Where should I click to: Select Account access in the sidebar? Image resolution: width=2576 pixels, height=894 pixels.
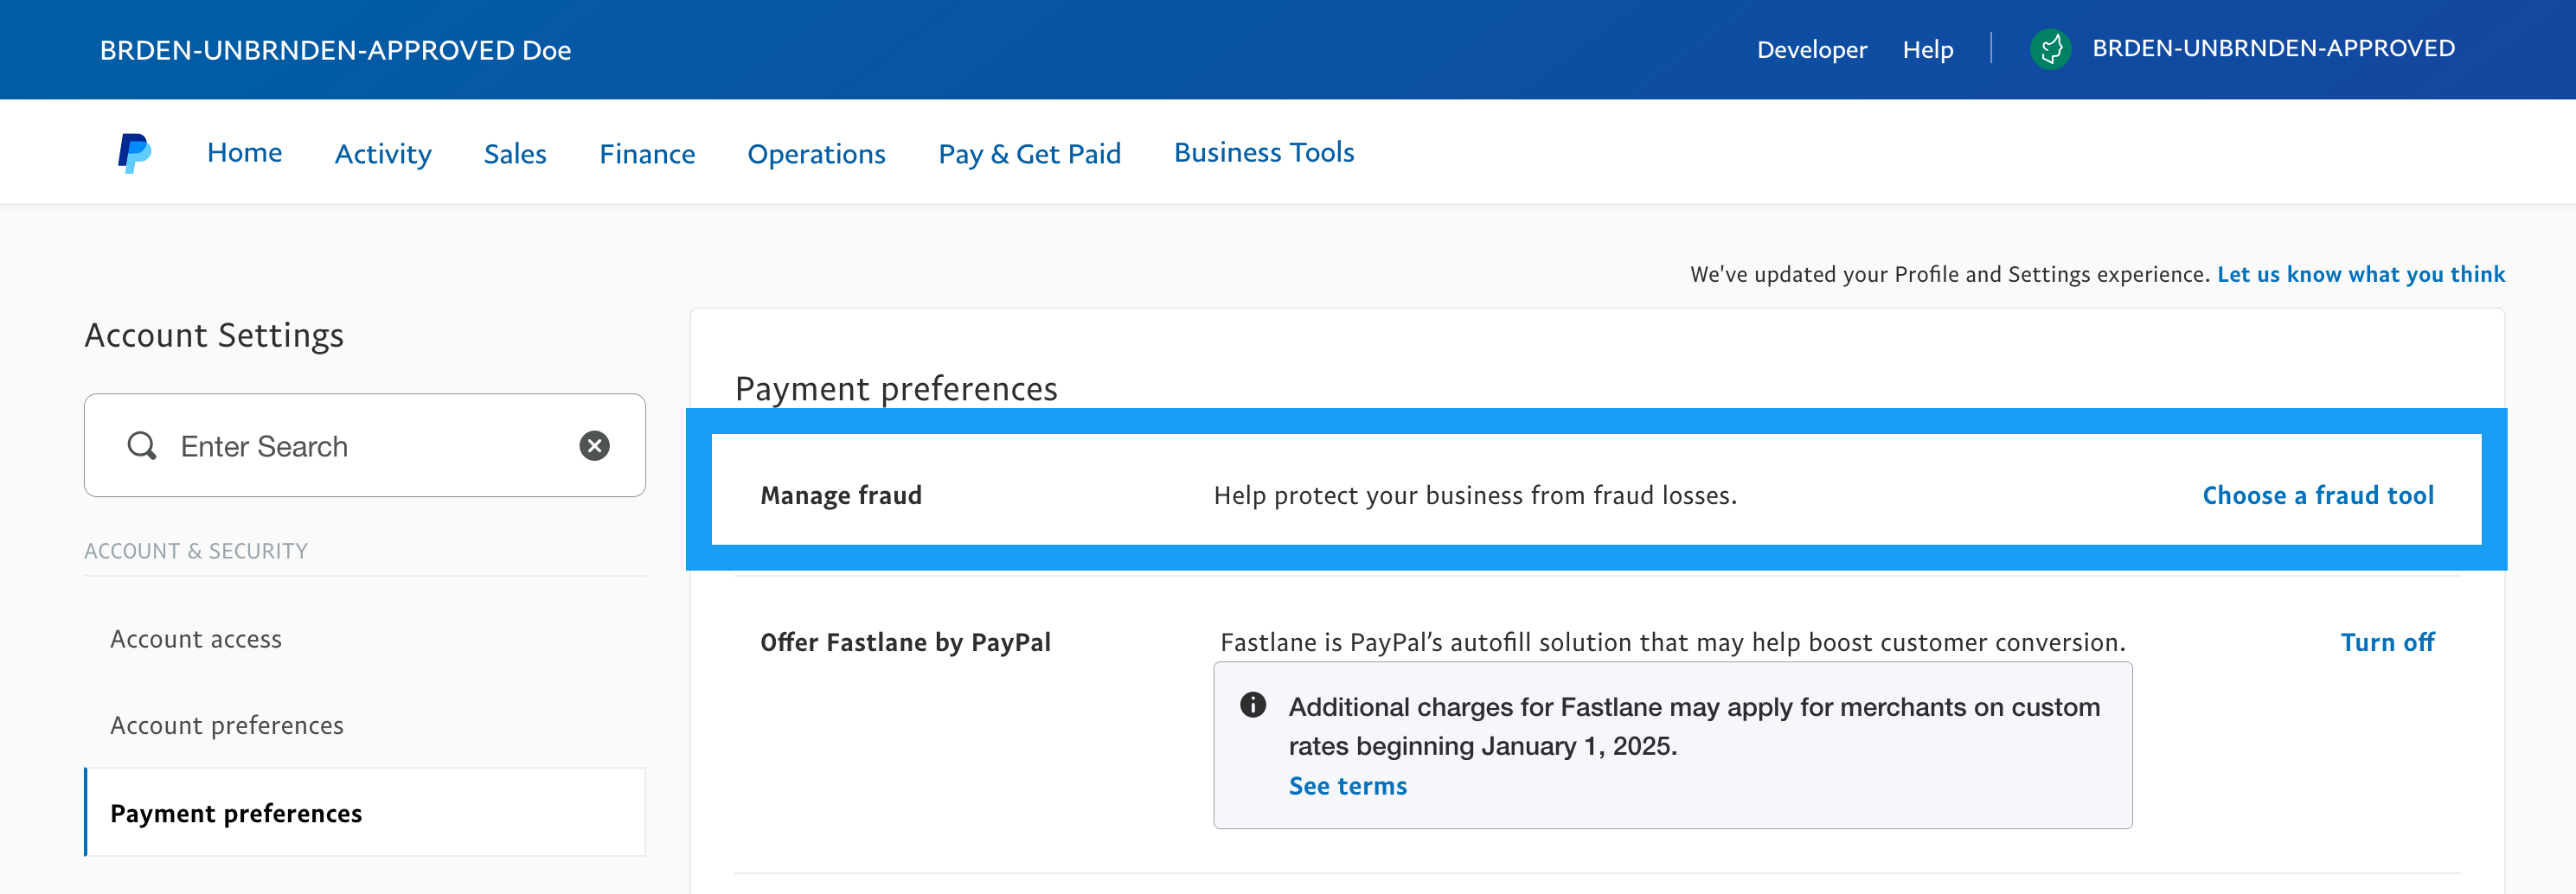click(196, 639)
